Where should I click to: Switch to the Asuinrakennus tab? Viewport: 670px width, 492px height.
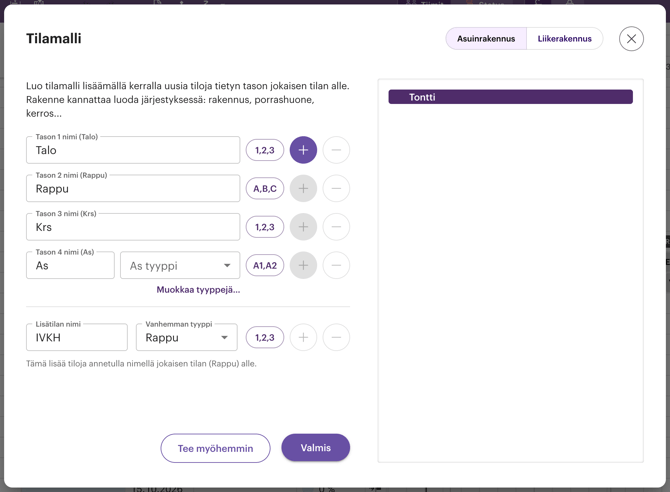tap(486, 39)
